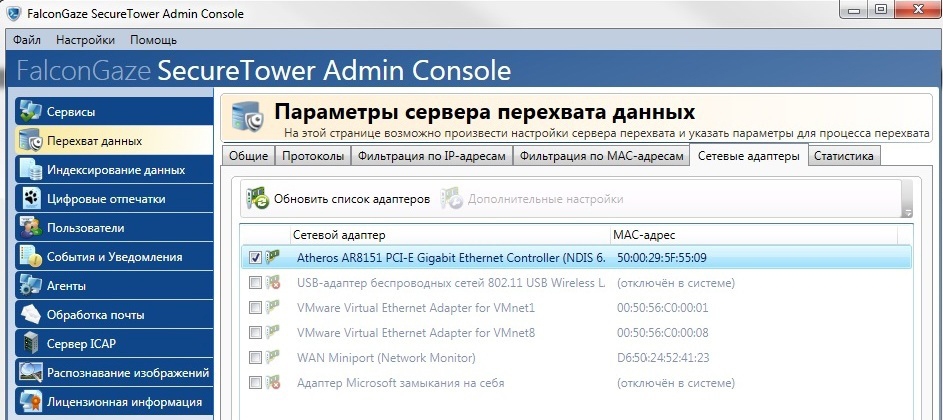The width and height of the screenshot is (943, 420).
Task: Maximize the Admin Console window
Action: click(x=881, y=9)
